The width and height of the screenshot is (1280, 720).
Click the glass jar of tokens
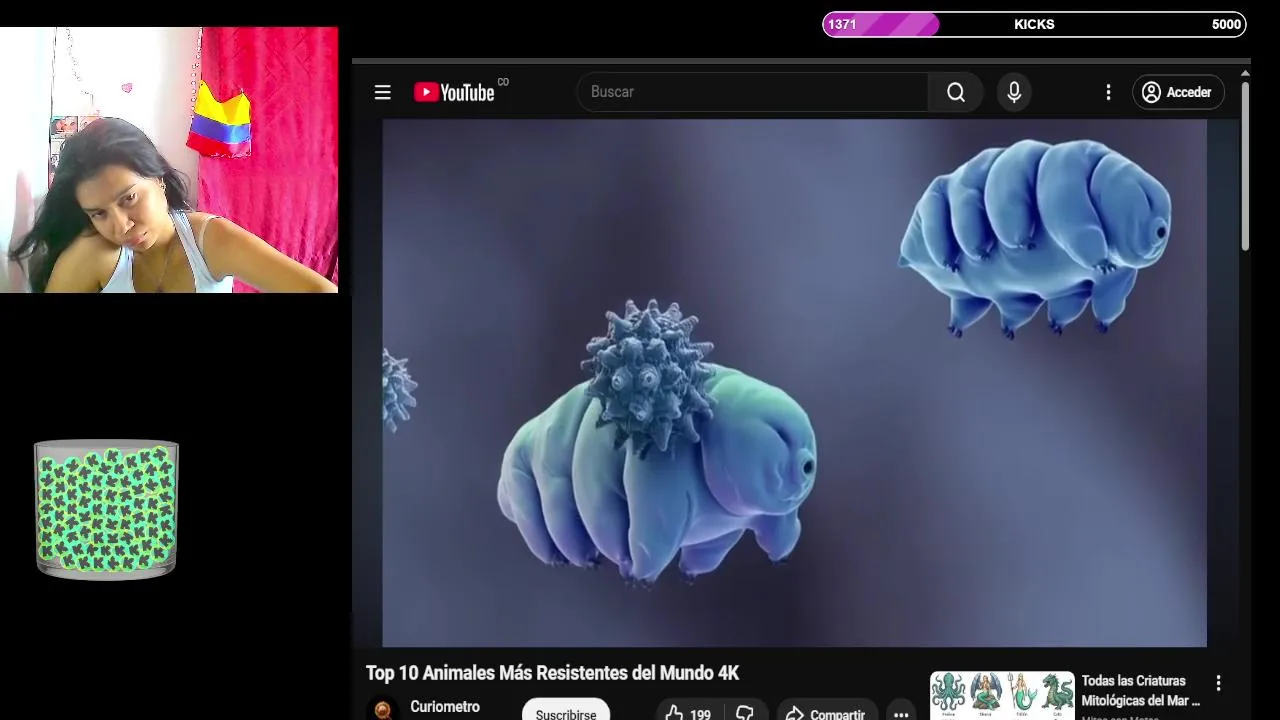click(x=106, y=509)
